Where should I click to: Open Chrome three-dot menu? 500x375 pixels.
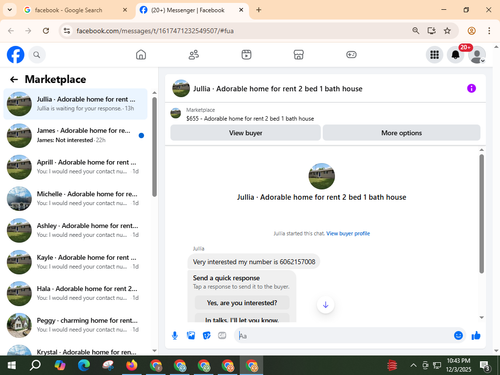[489, 31]
